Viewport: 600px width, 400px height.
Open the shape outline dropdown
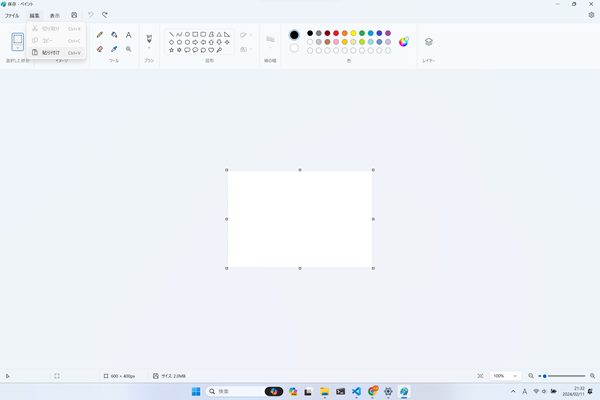coord(245,35)
